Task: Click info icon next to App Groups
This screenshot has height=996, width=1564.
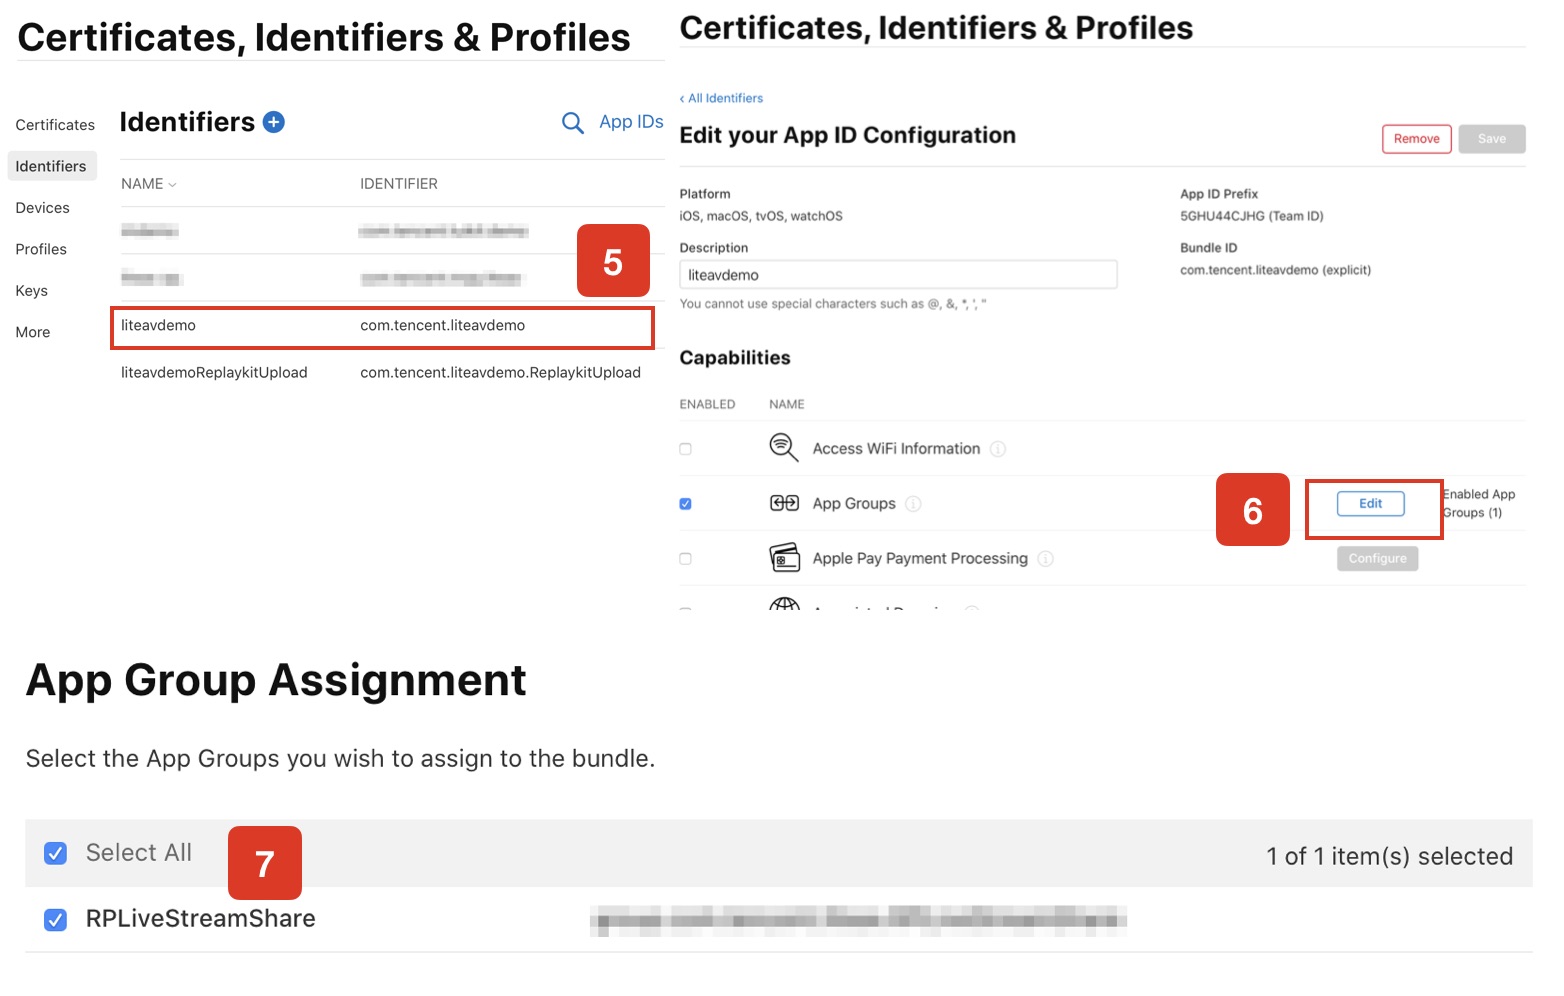Action: tap(913, 504)
